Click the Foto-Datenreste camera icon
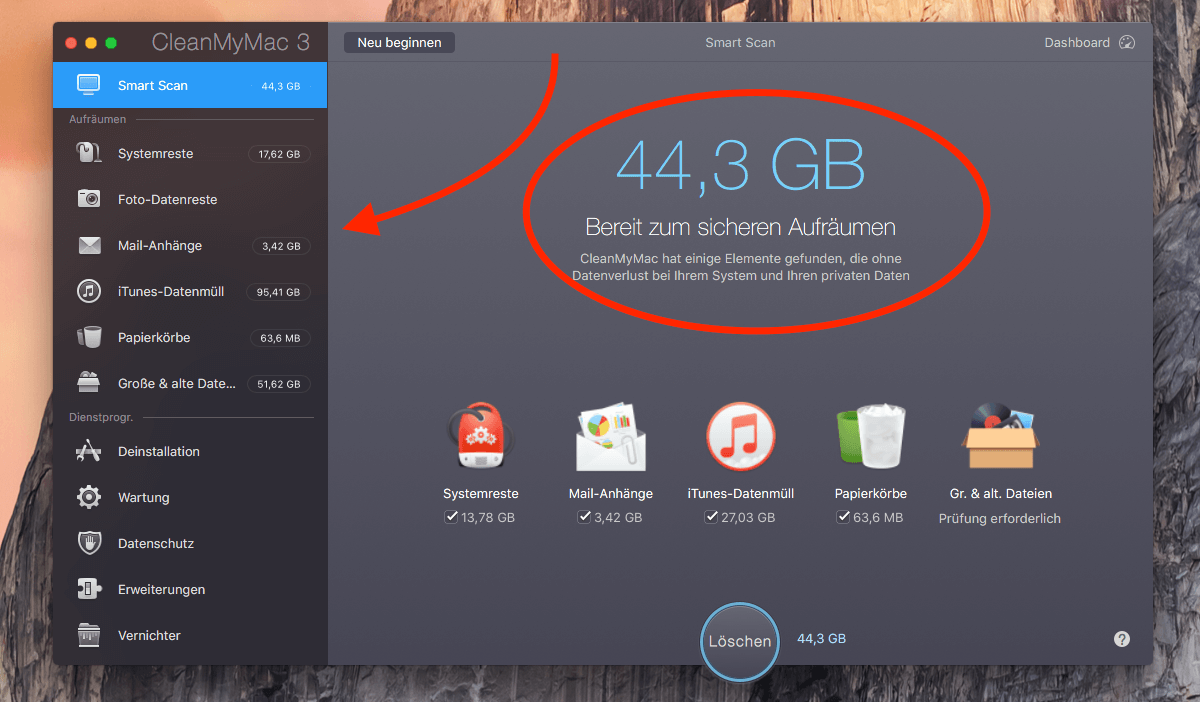 pyautogui.click(x=90, y=199)
